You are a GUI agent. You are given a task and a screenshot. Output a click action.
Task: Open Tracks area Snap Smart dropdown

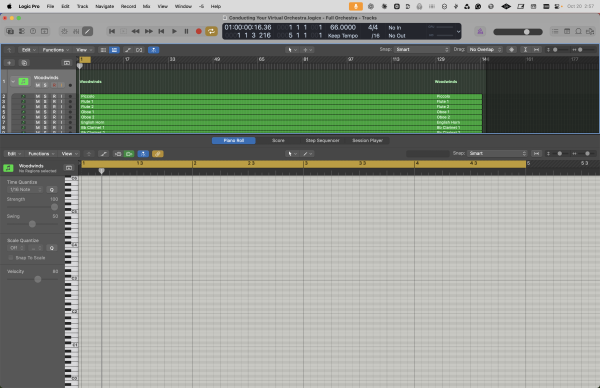(422, 50)
